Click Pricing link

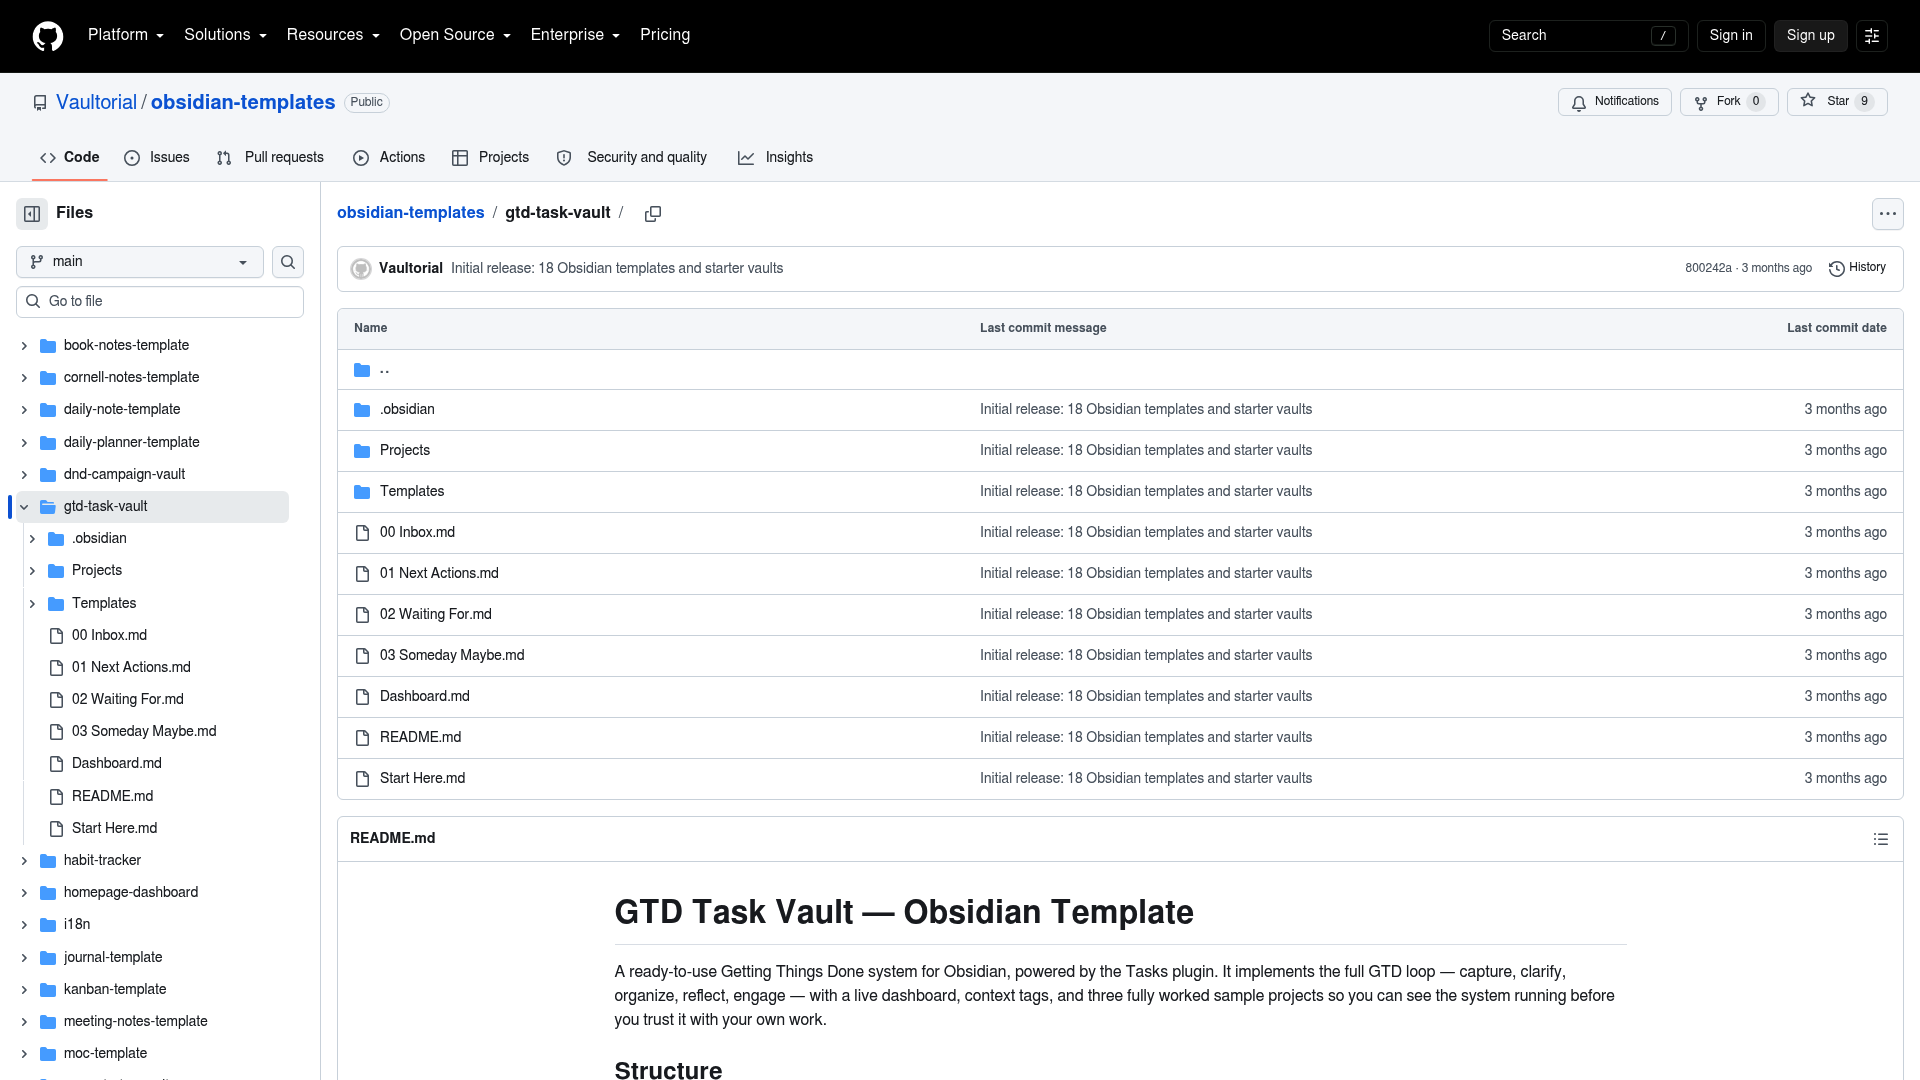(x=665, y=35)
